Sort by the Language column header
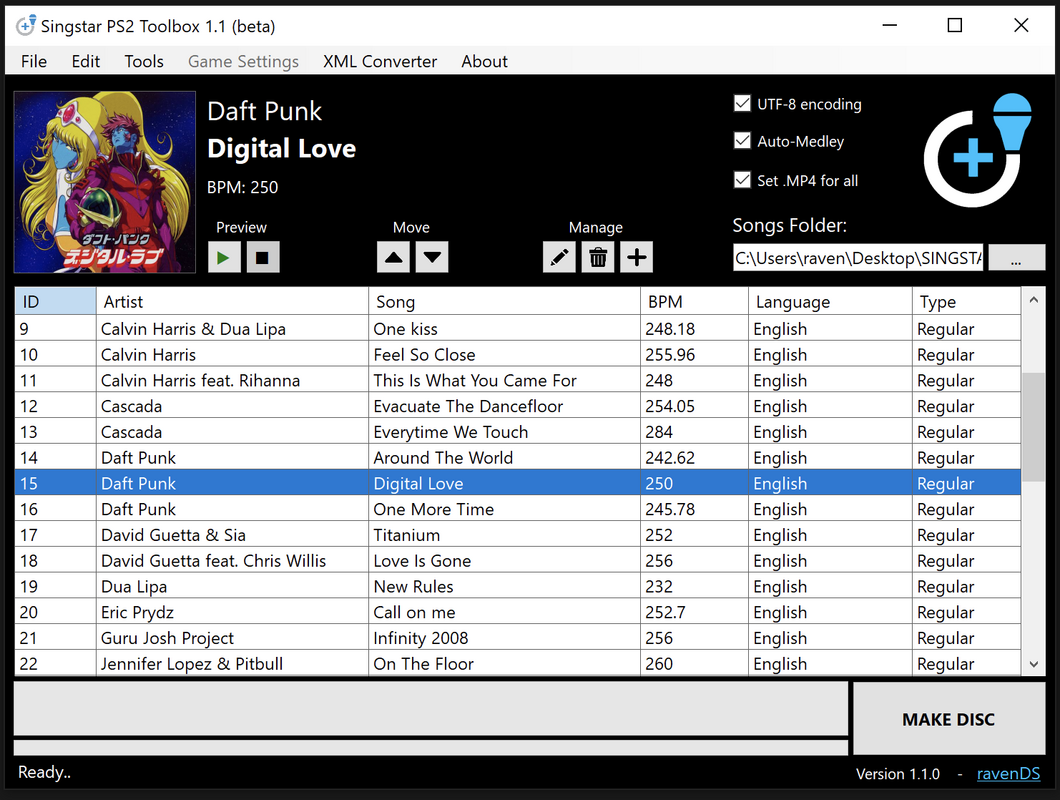Viewport: 1060px width, 800px height. pyautogui.click(x=831, y=302)
